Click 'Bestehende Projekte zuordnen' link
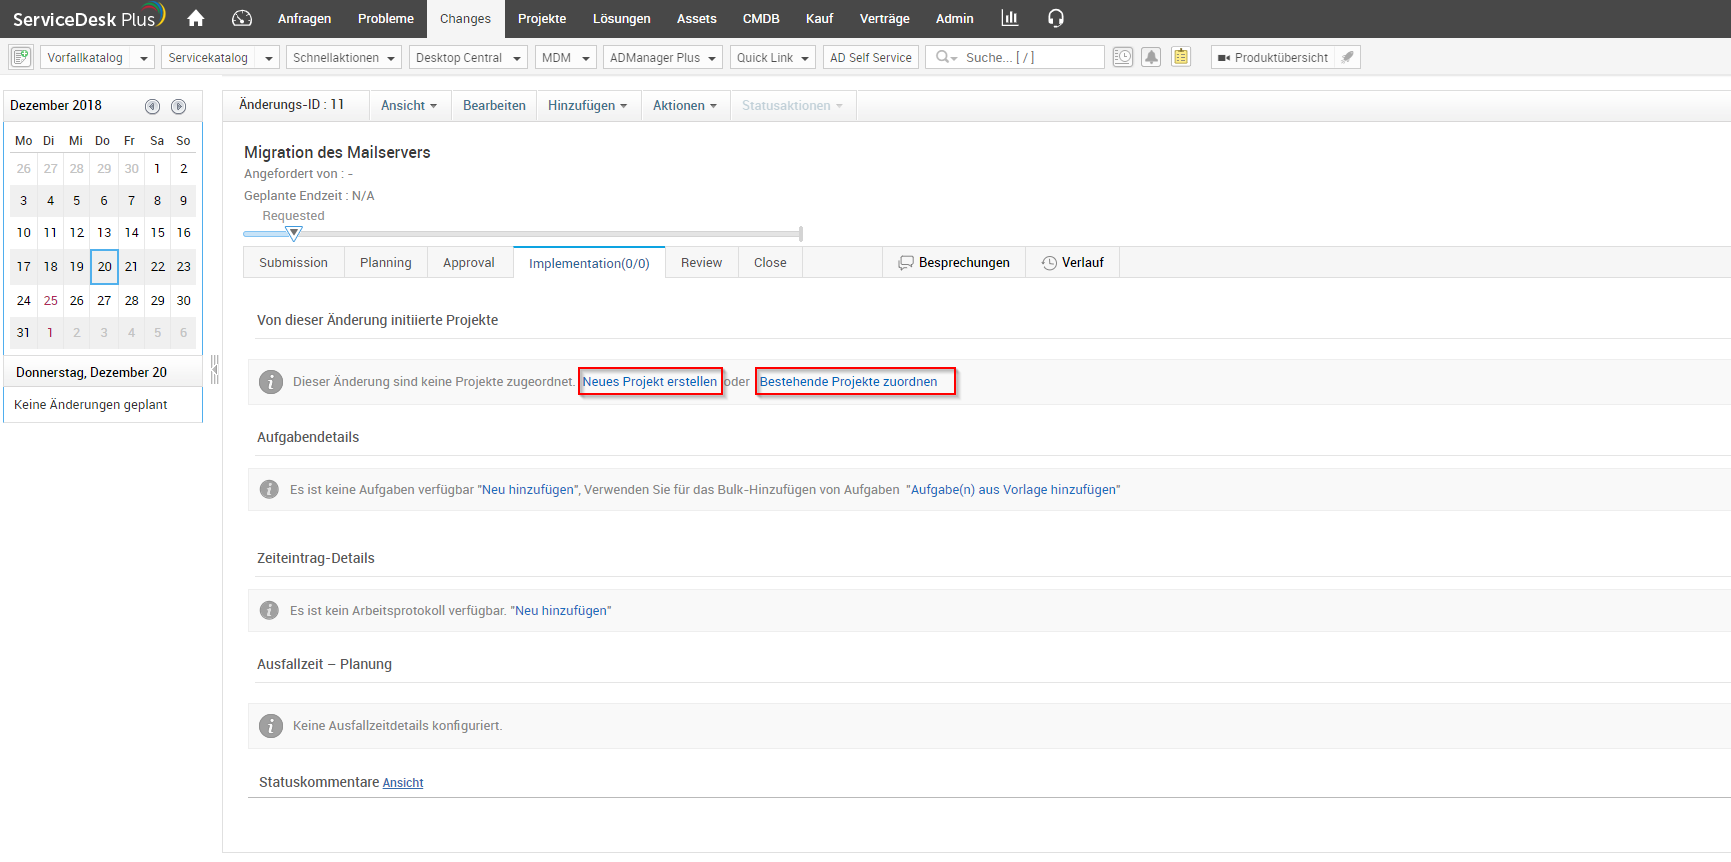Screen dimensions: 1731x862 coord(848,382)
